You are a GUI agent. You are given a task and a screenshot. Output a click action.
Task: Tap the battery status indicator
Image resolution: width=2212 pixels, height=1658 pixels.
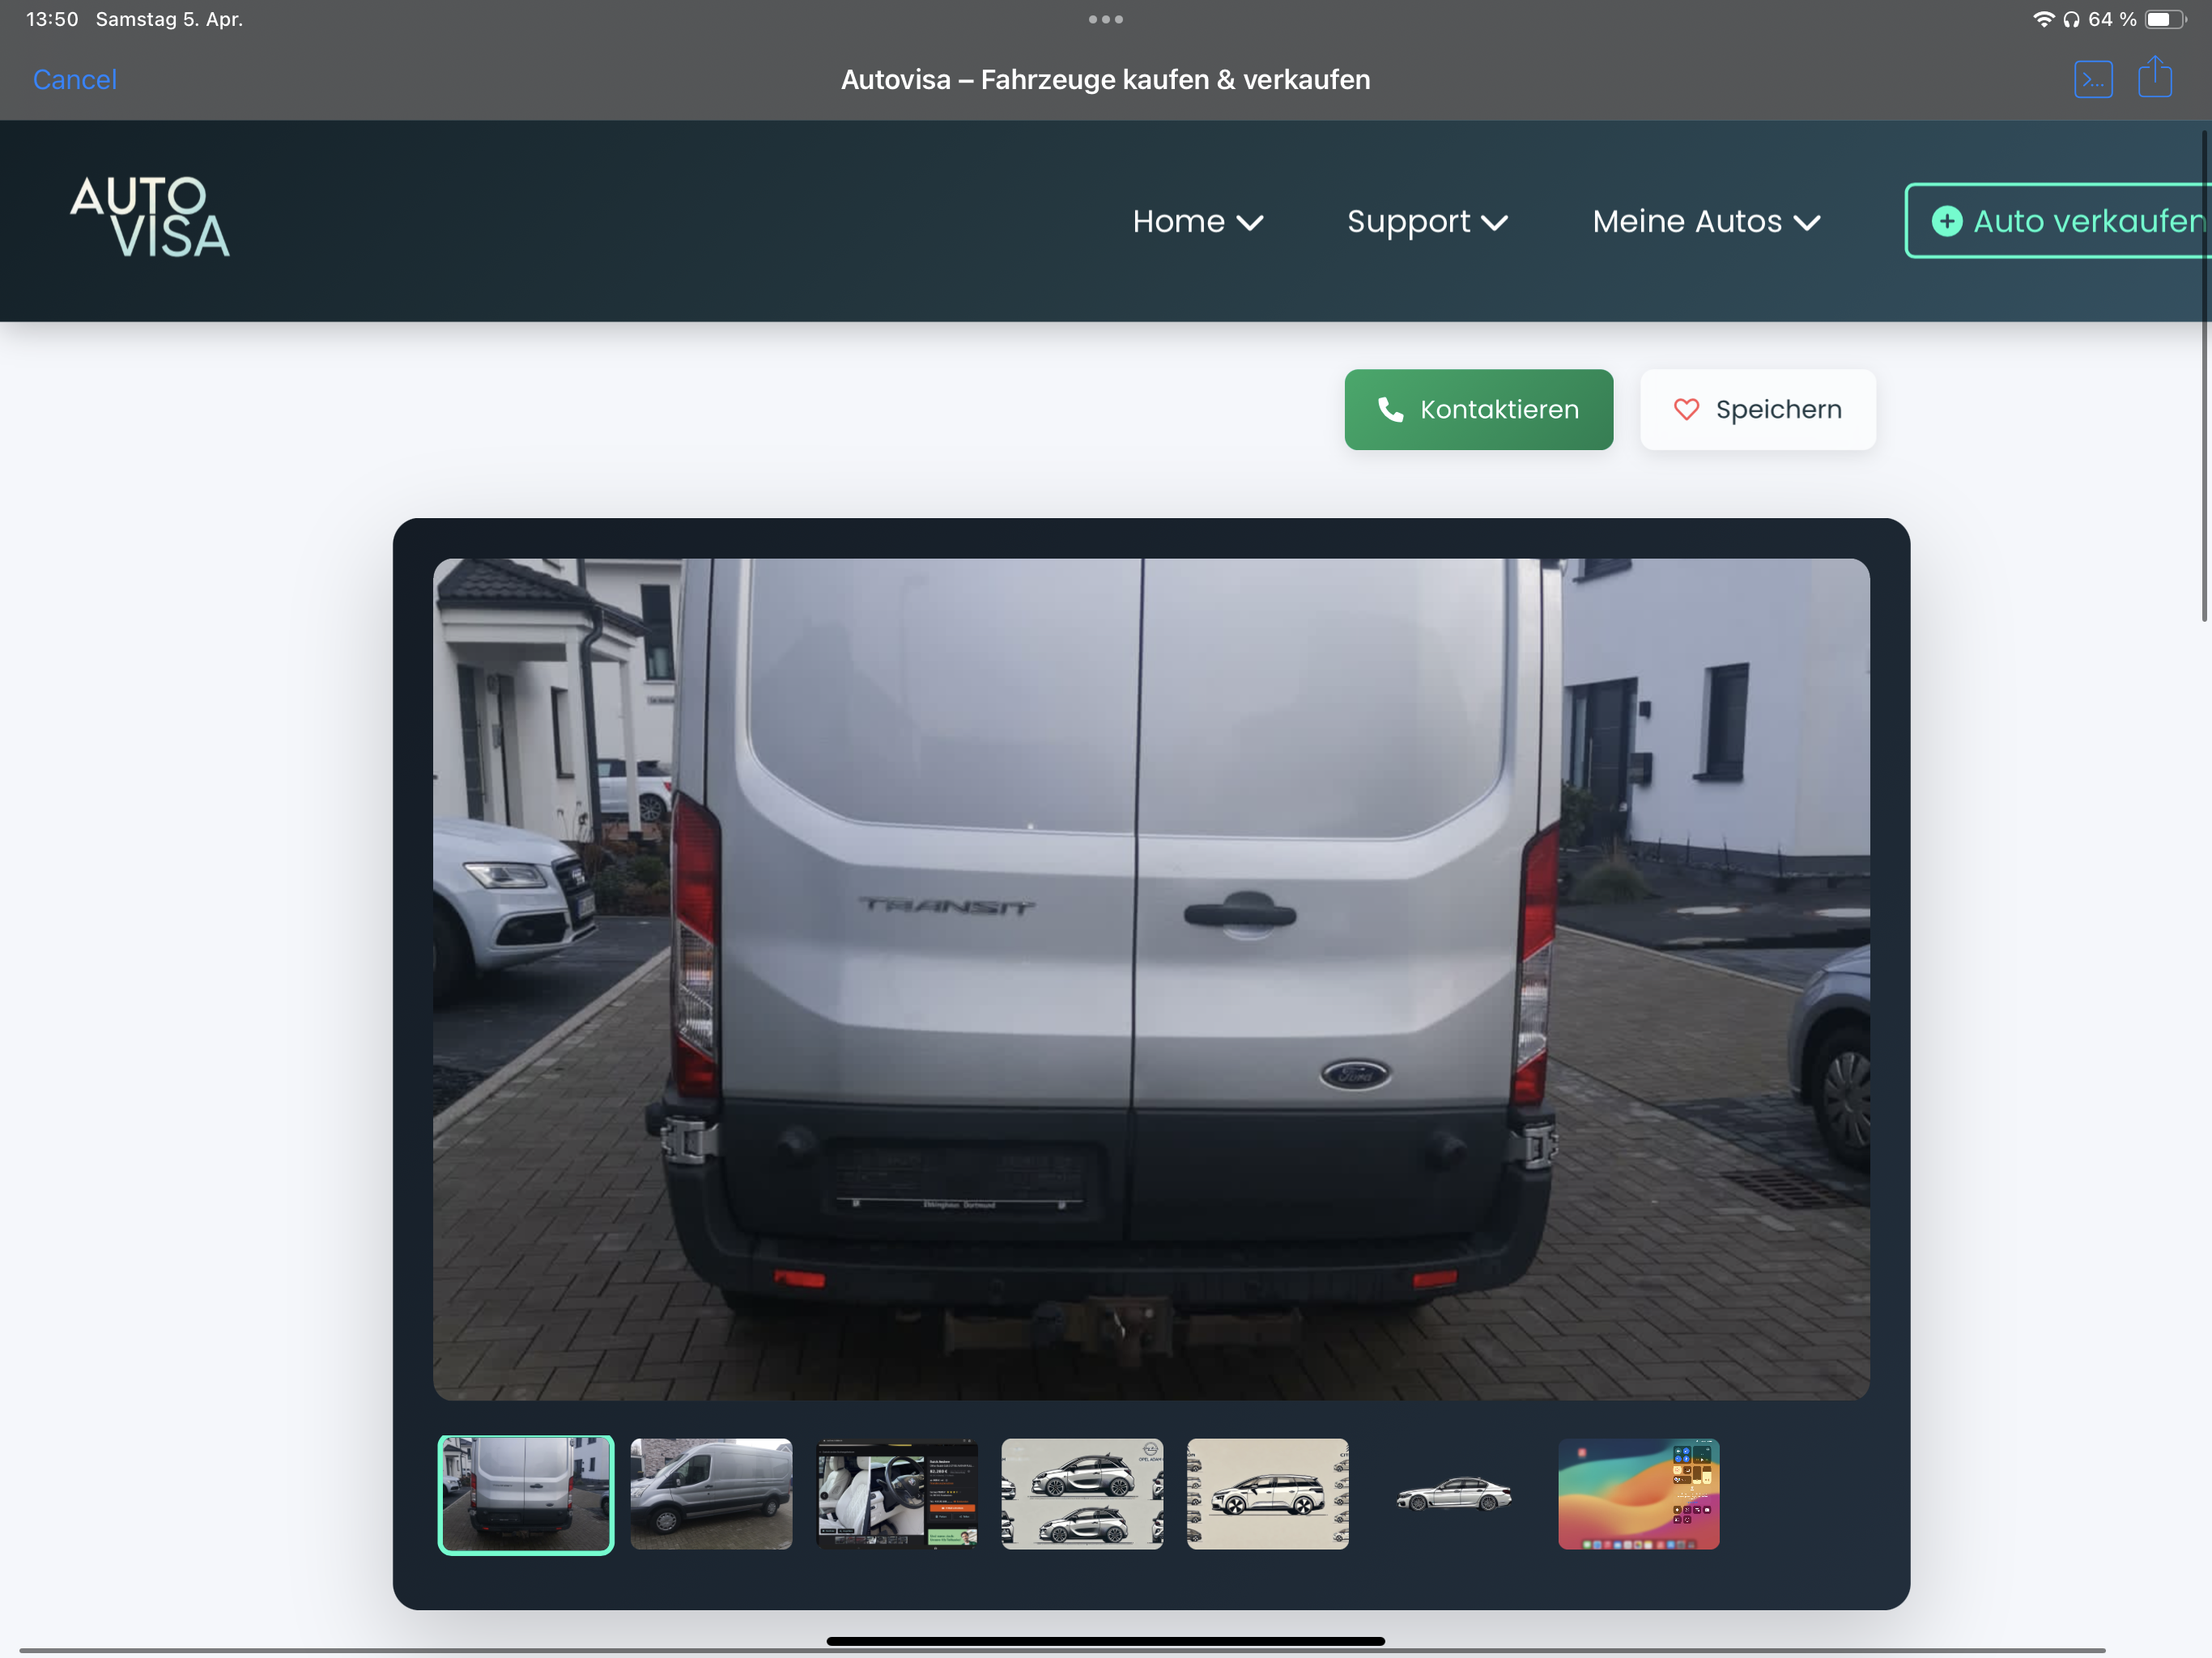coord(2164,19)
